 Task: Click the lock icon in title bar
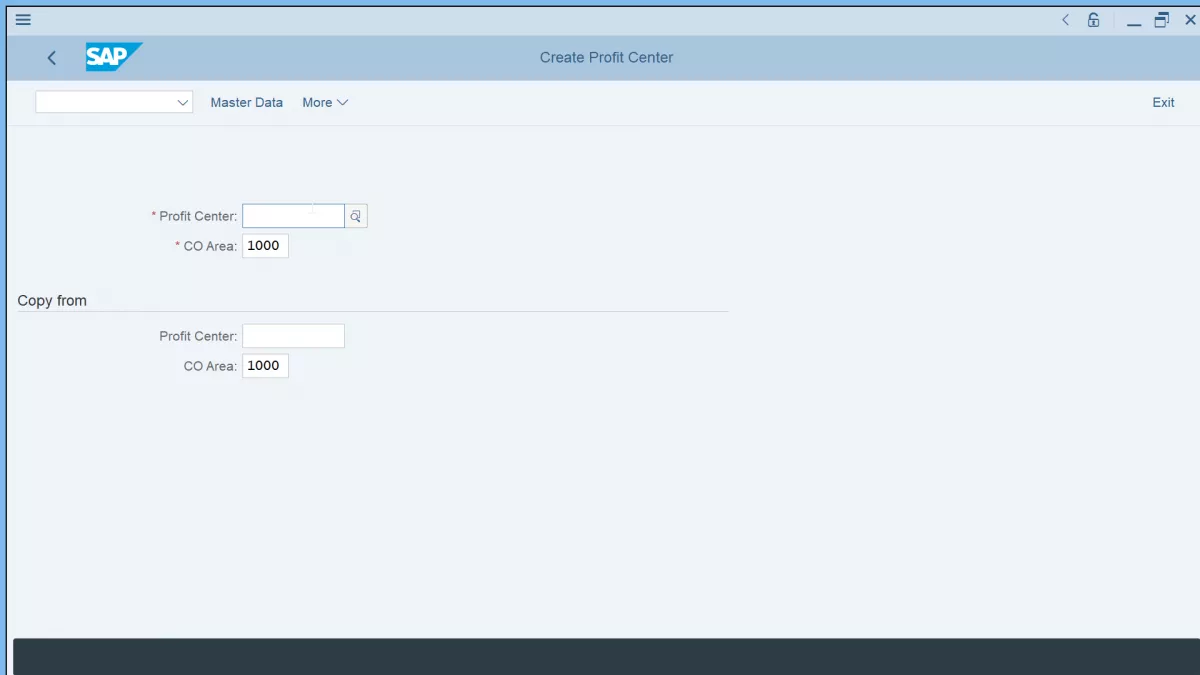[x=1094, y=19]
